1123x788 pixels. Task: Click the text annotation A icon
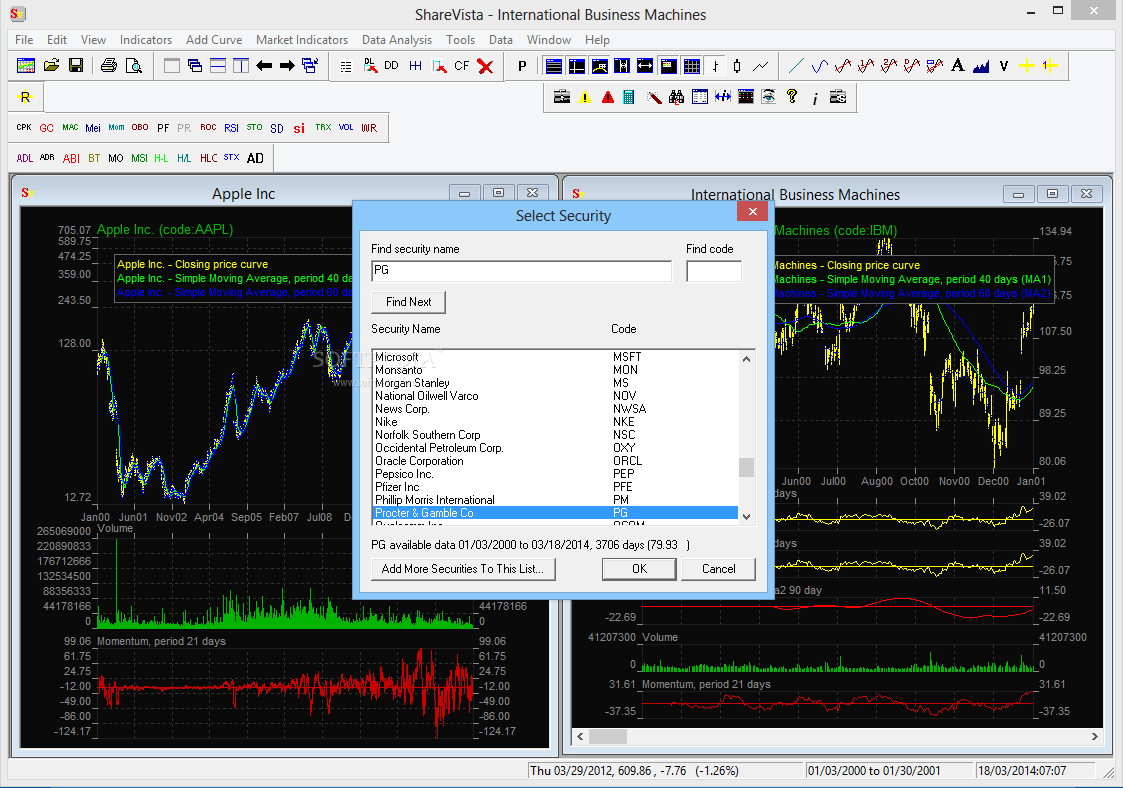click(958, 66)
